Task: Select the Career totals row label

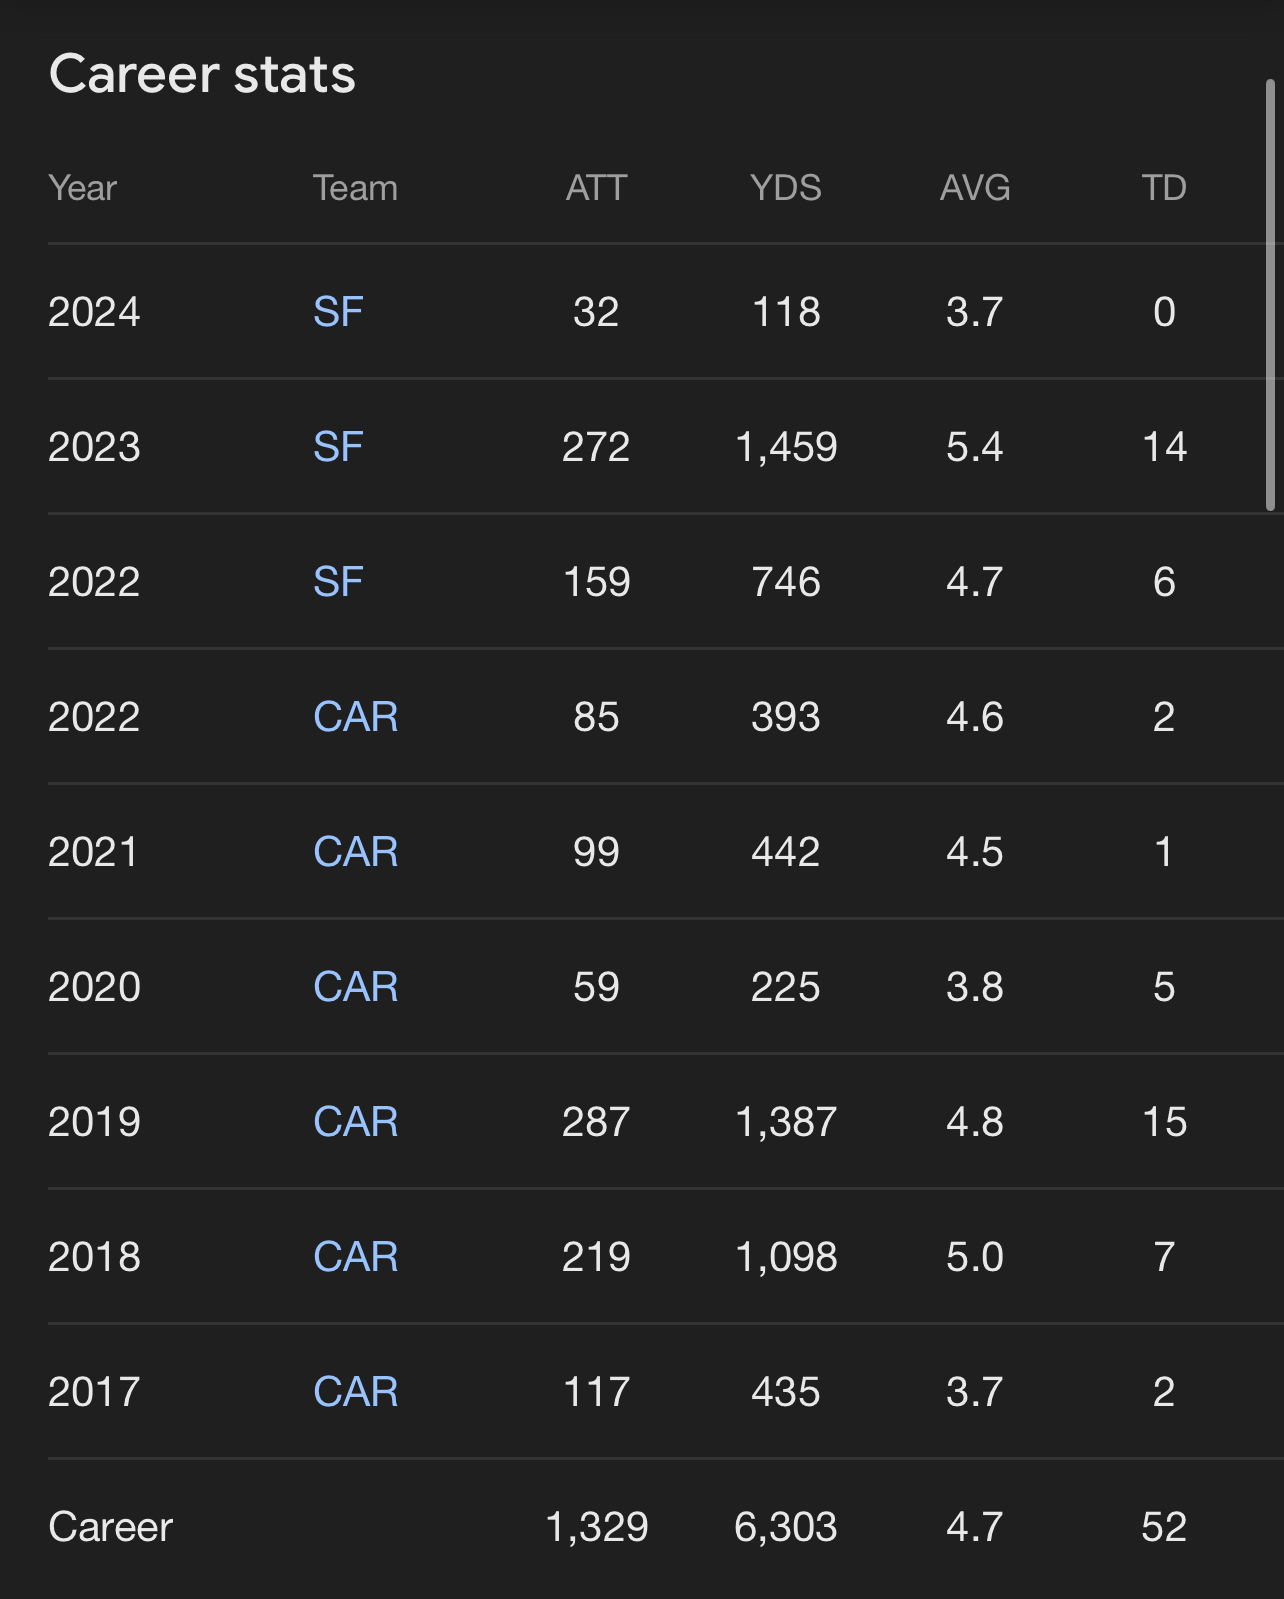Action: pyautogui.click(x=111, y=1527)
